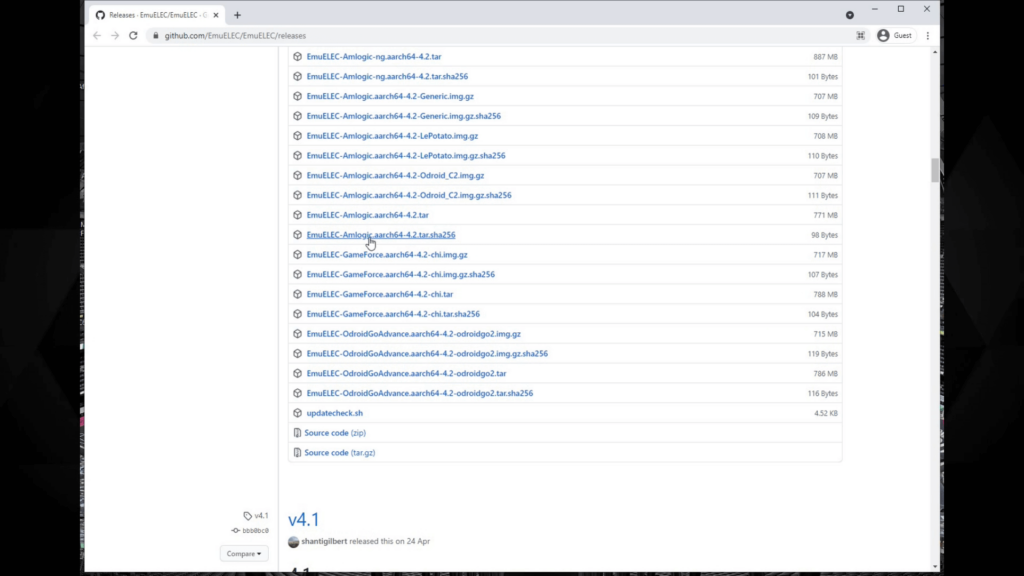Download OdroidGoAdvance 4.2-odroidgo2.img.gz
Viewport: 1024px width, 576px height.
click(413, 334)
